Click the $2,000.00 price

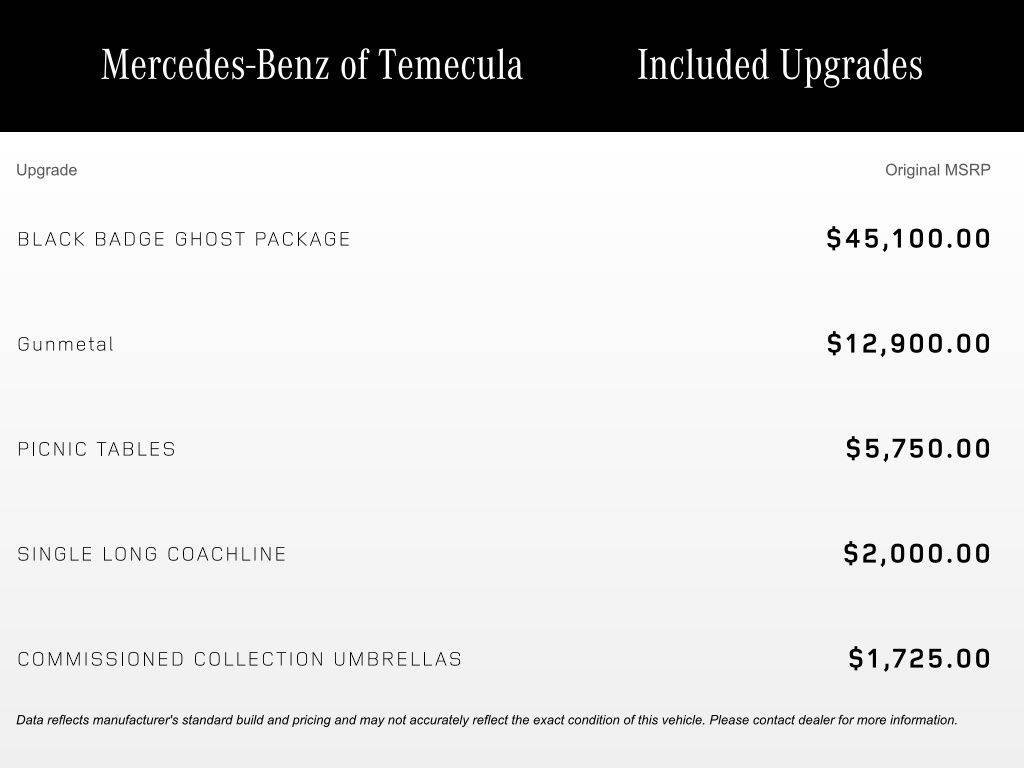click(x=917, y=553)
